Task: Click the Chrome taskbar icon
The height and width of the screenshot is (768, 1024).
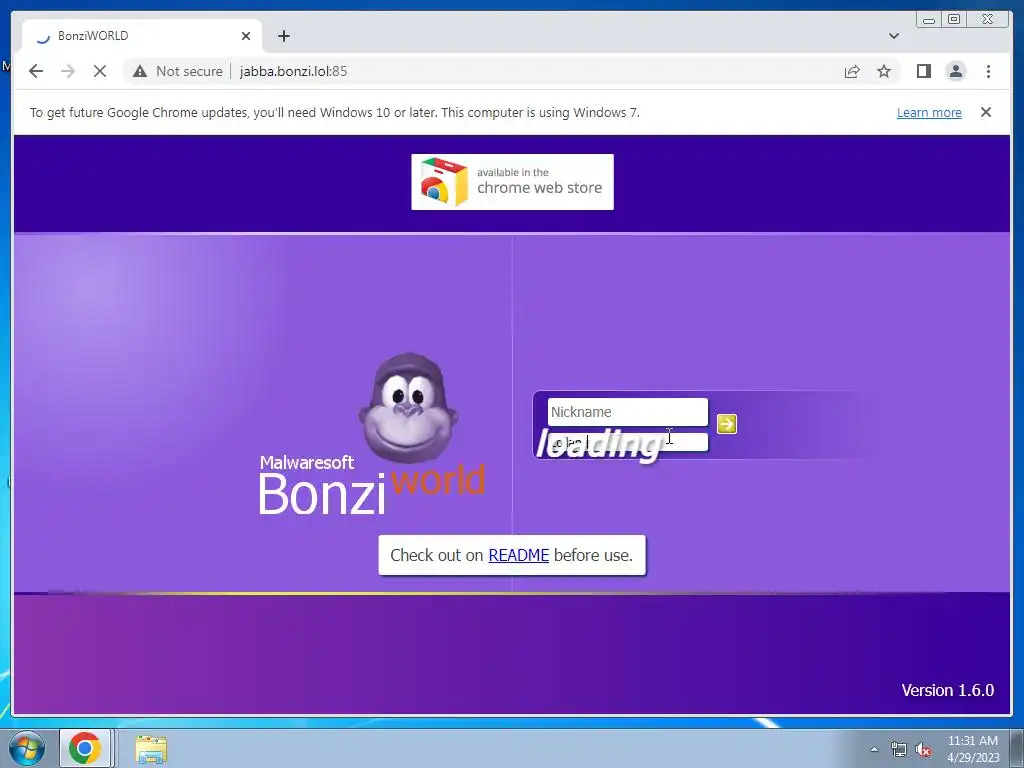Action: [85, 748]
